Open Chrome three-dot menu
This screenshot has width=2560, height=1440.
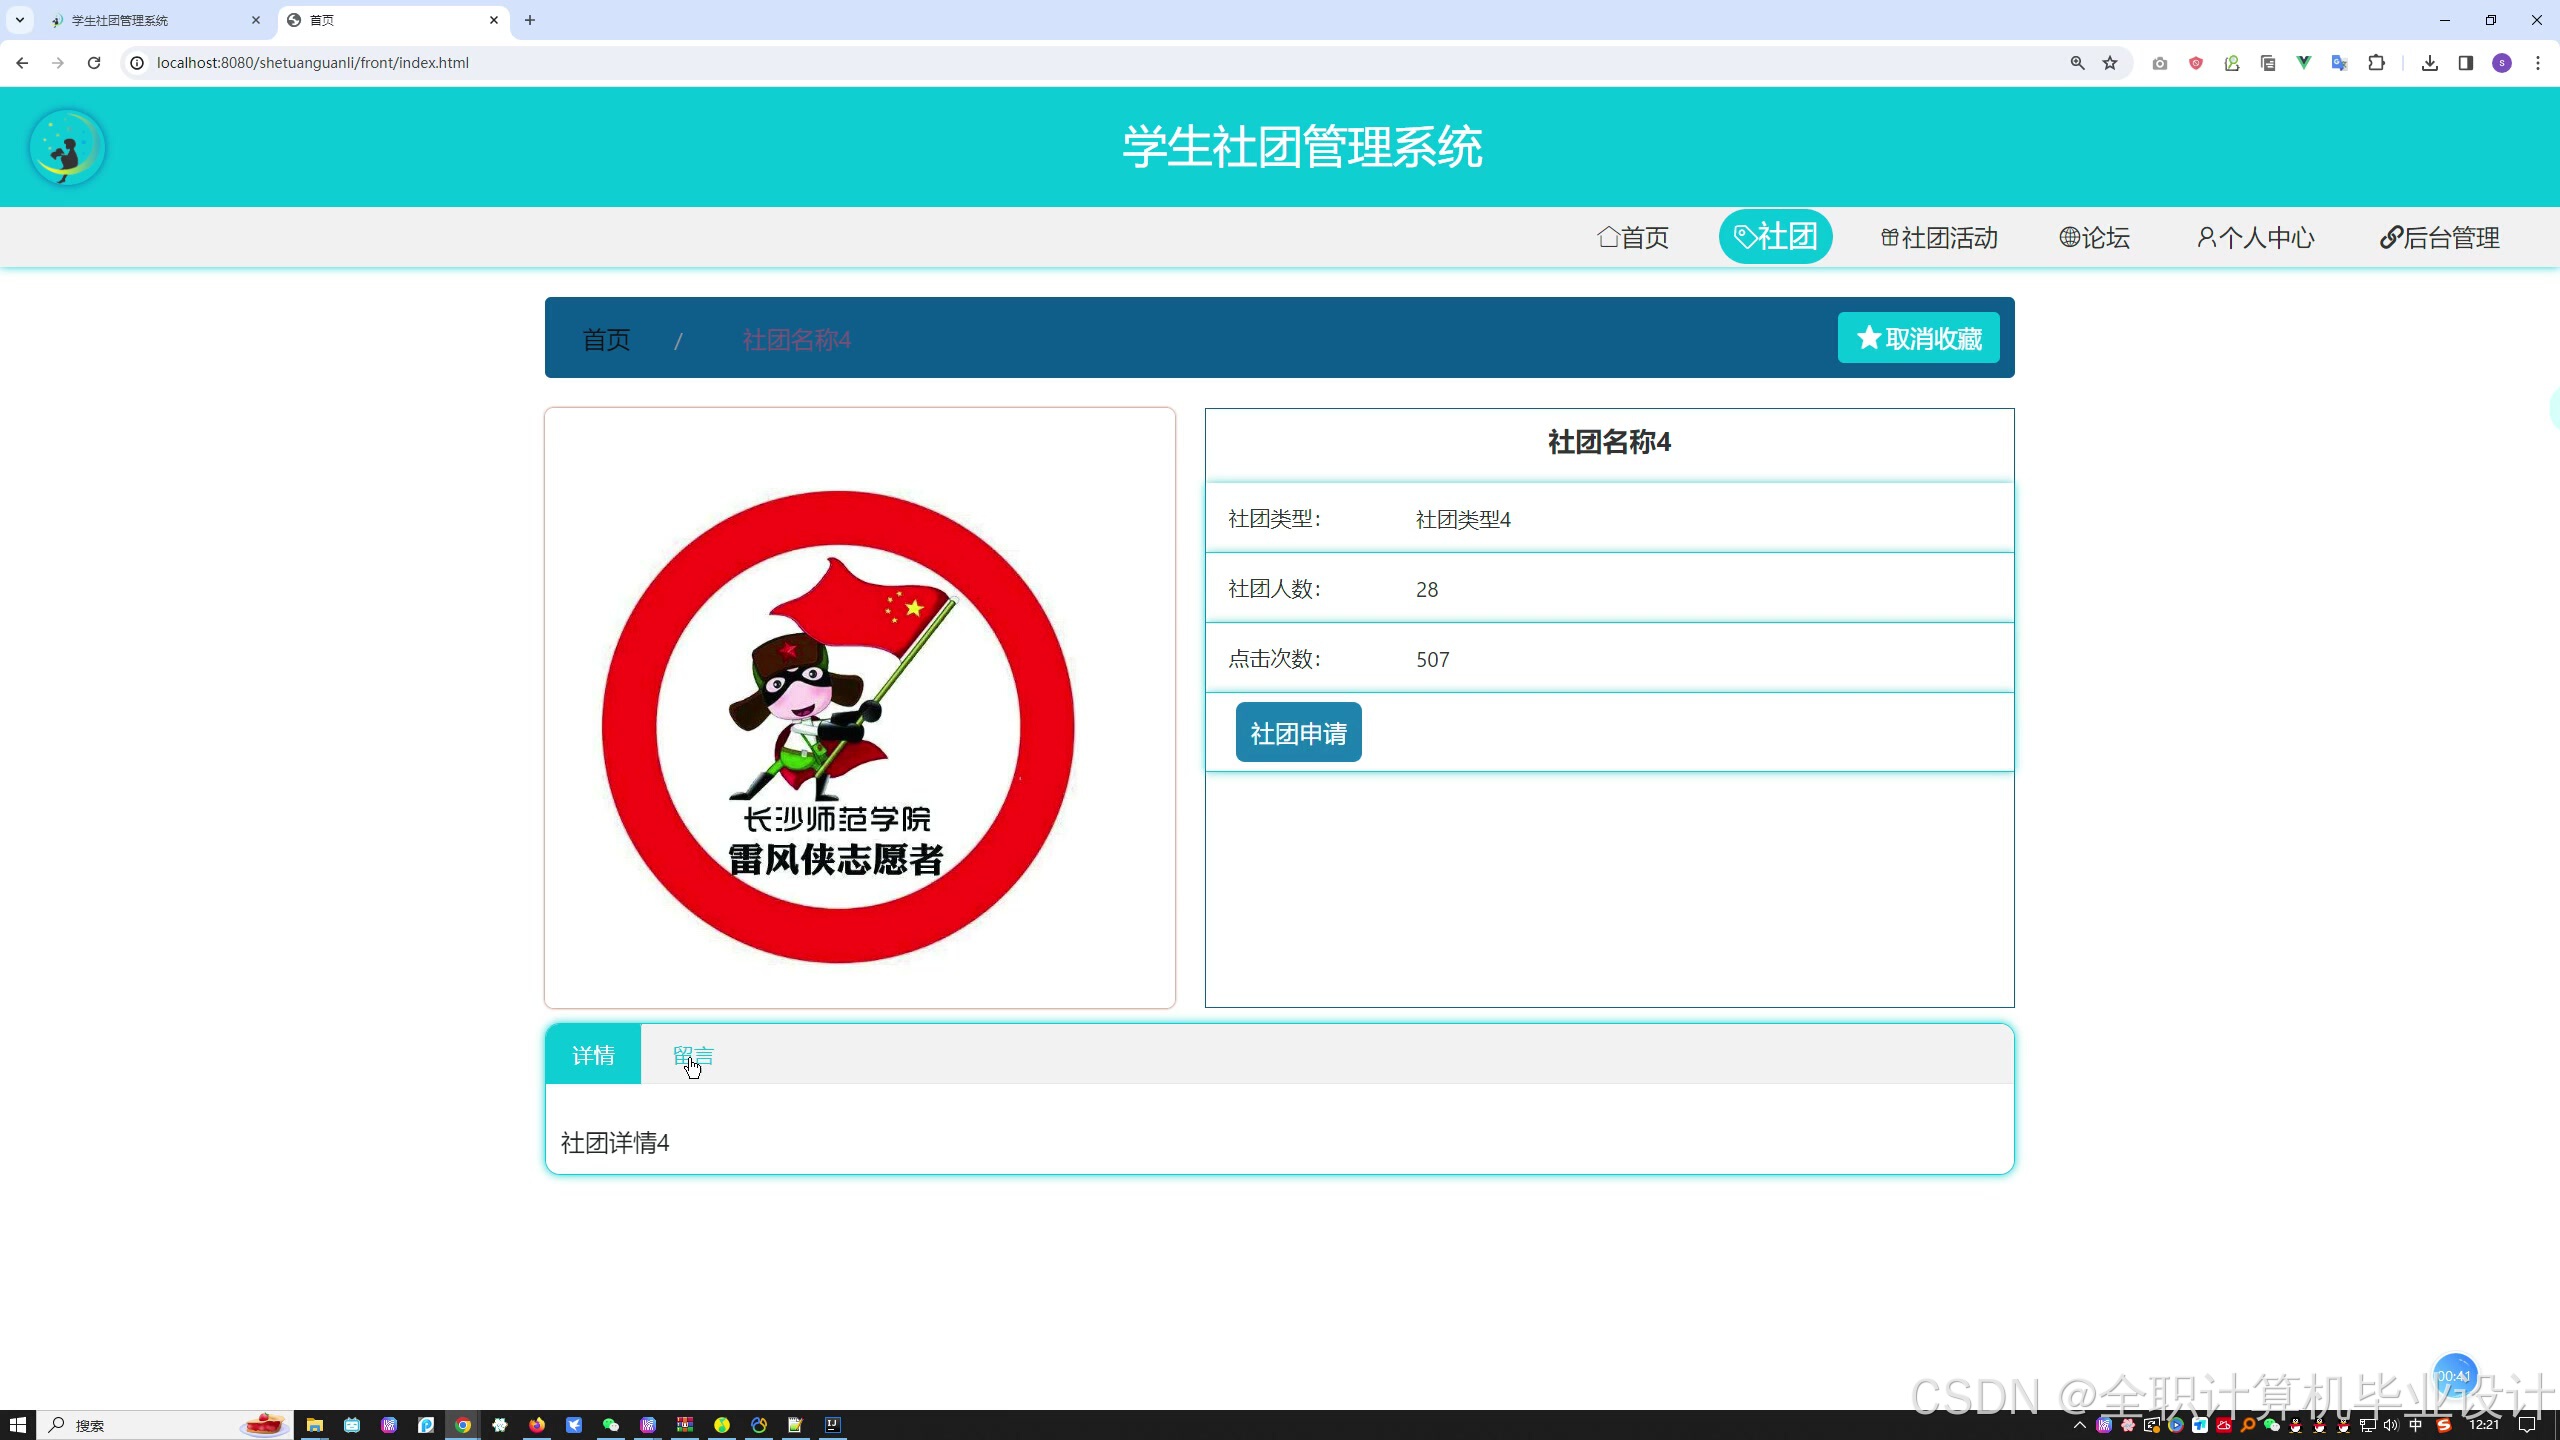click(2538, 63)
